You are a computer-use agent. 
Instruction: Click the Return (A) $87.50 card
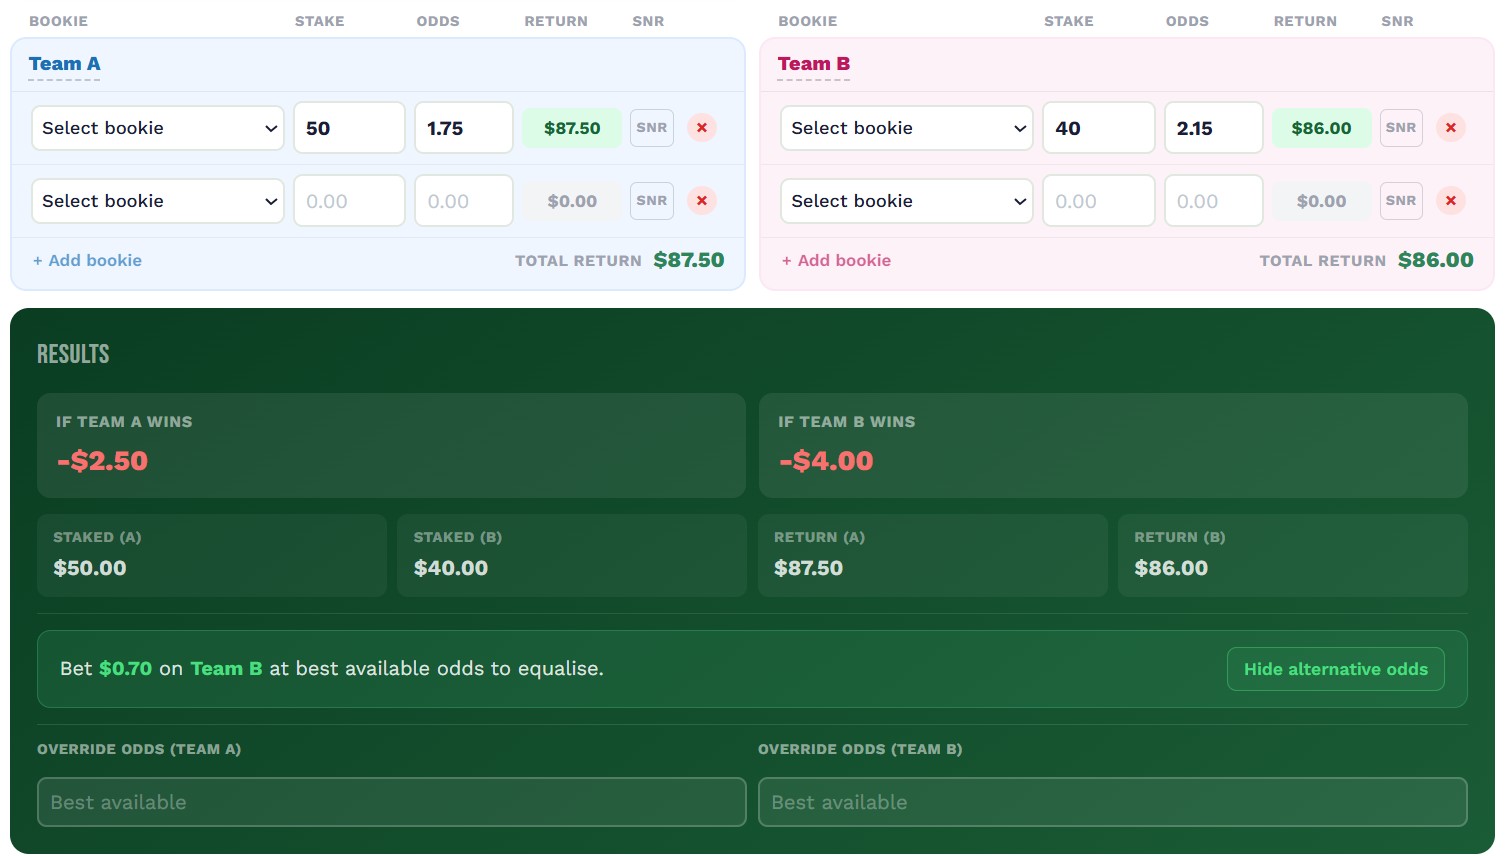[x=933, y=556]
